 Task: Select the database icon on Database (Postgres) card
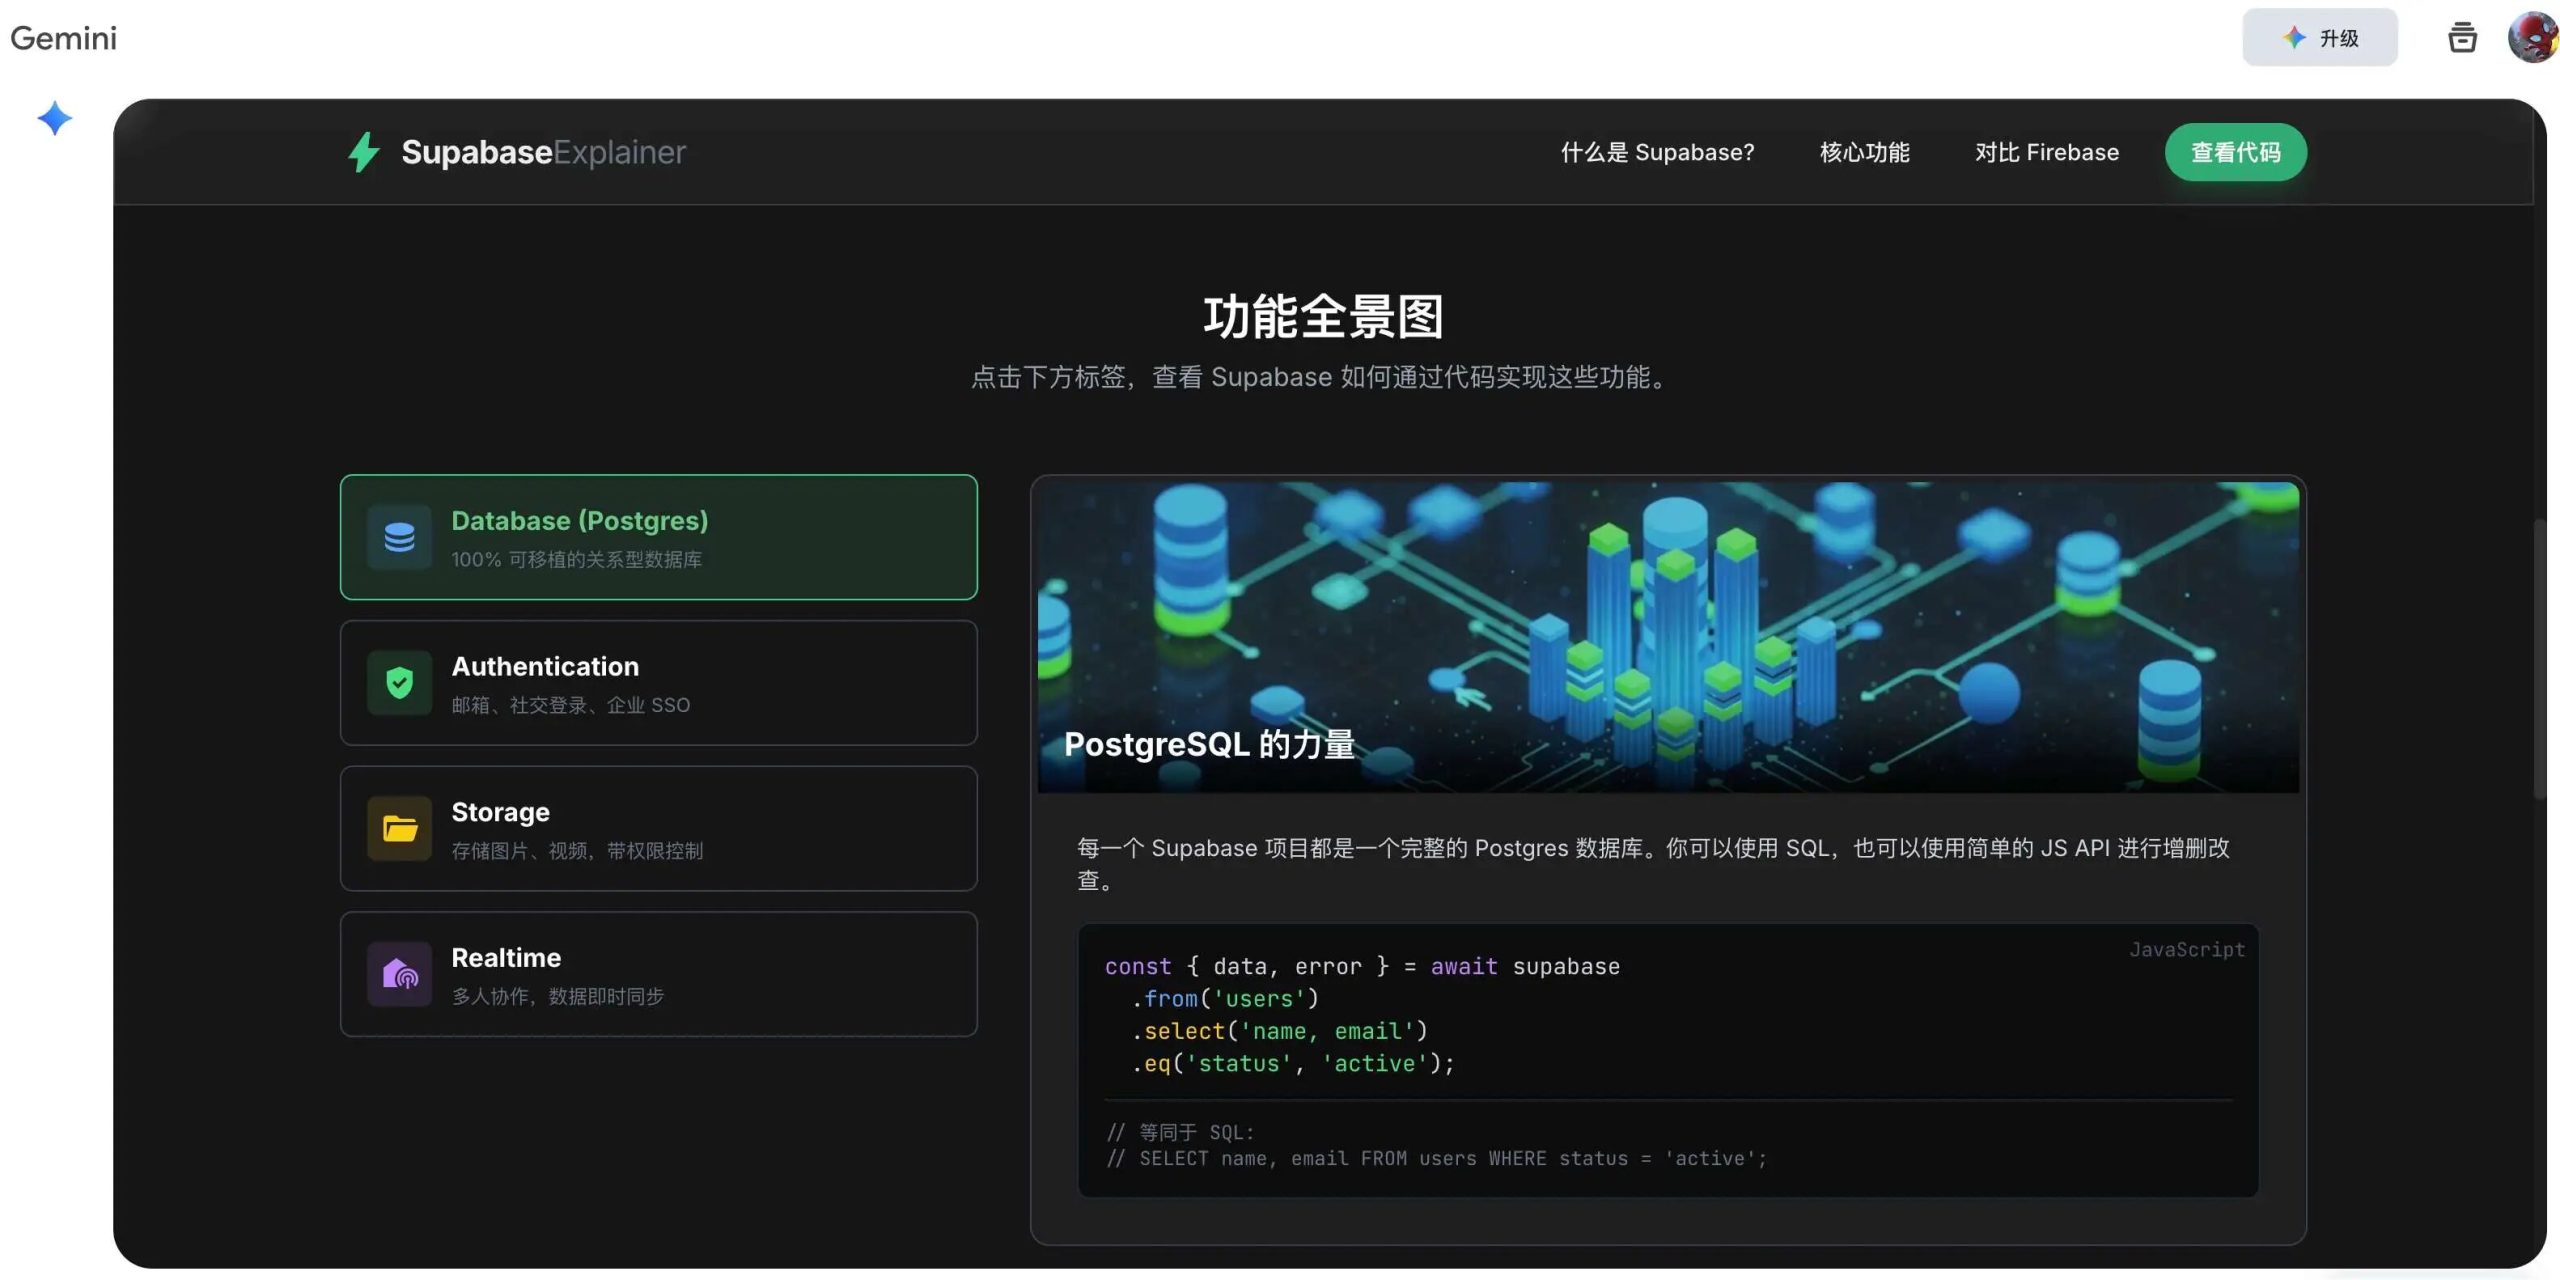pos(399,537)
